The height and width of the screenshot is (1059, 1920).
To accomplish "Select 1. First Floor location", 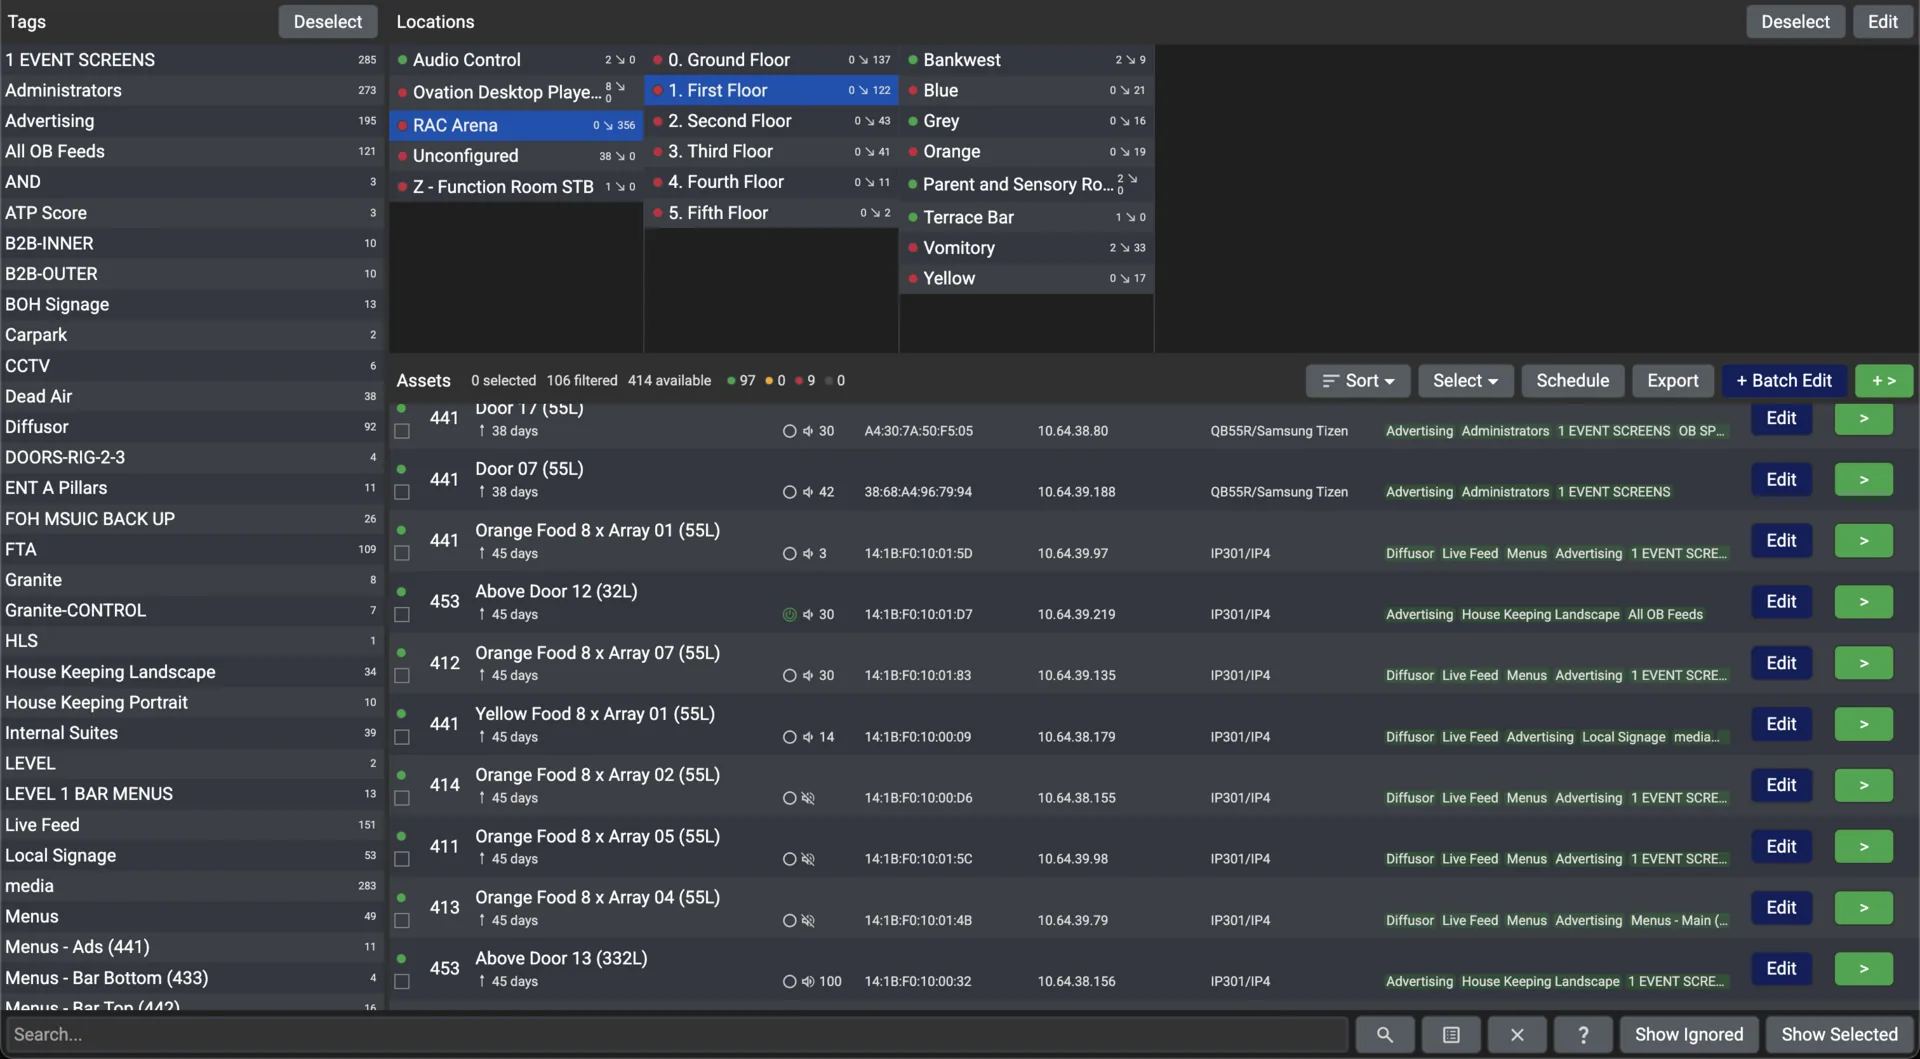I will pos(771,90).
